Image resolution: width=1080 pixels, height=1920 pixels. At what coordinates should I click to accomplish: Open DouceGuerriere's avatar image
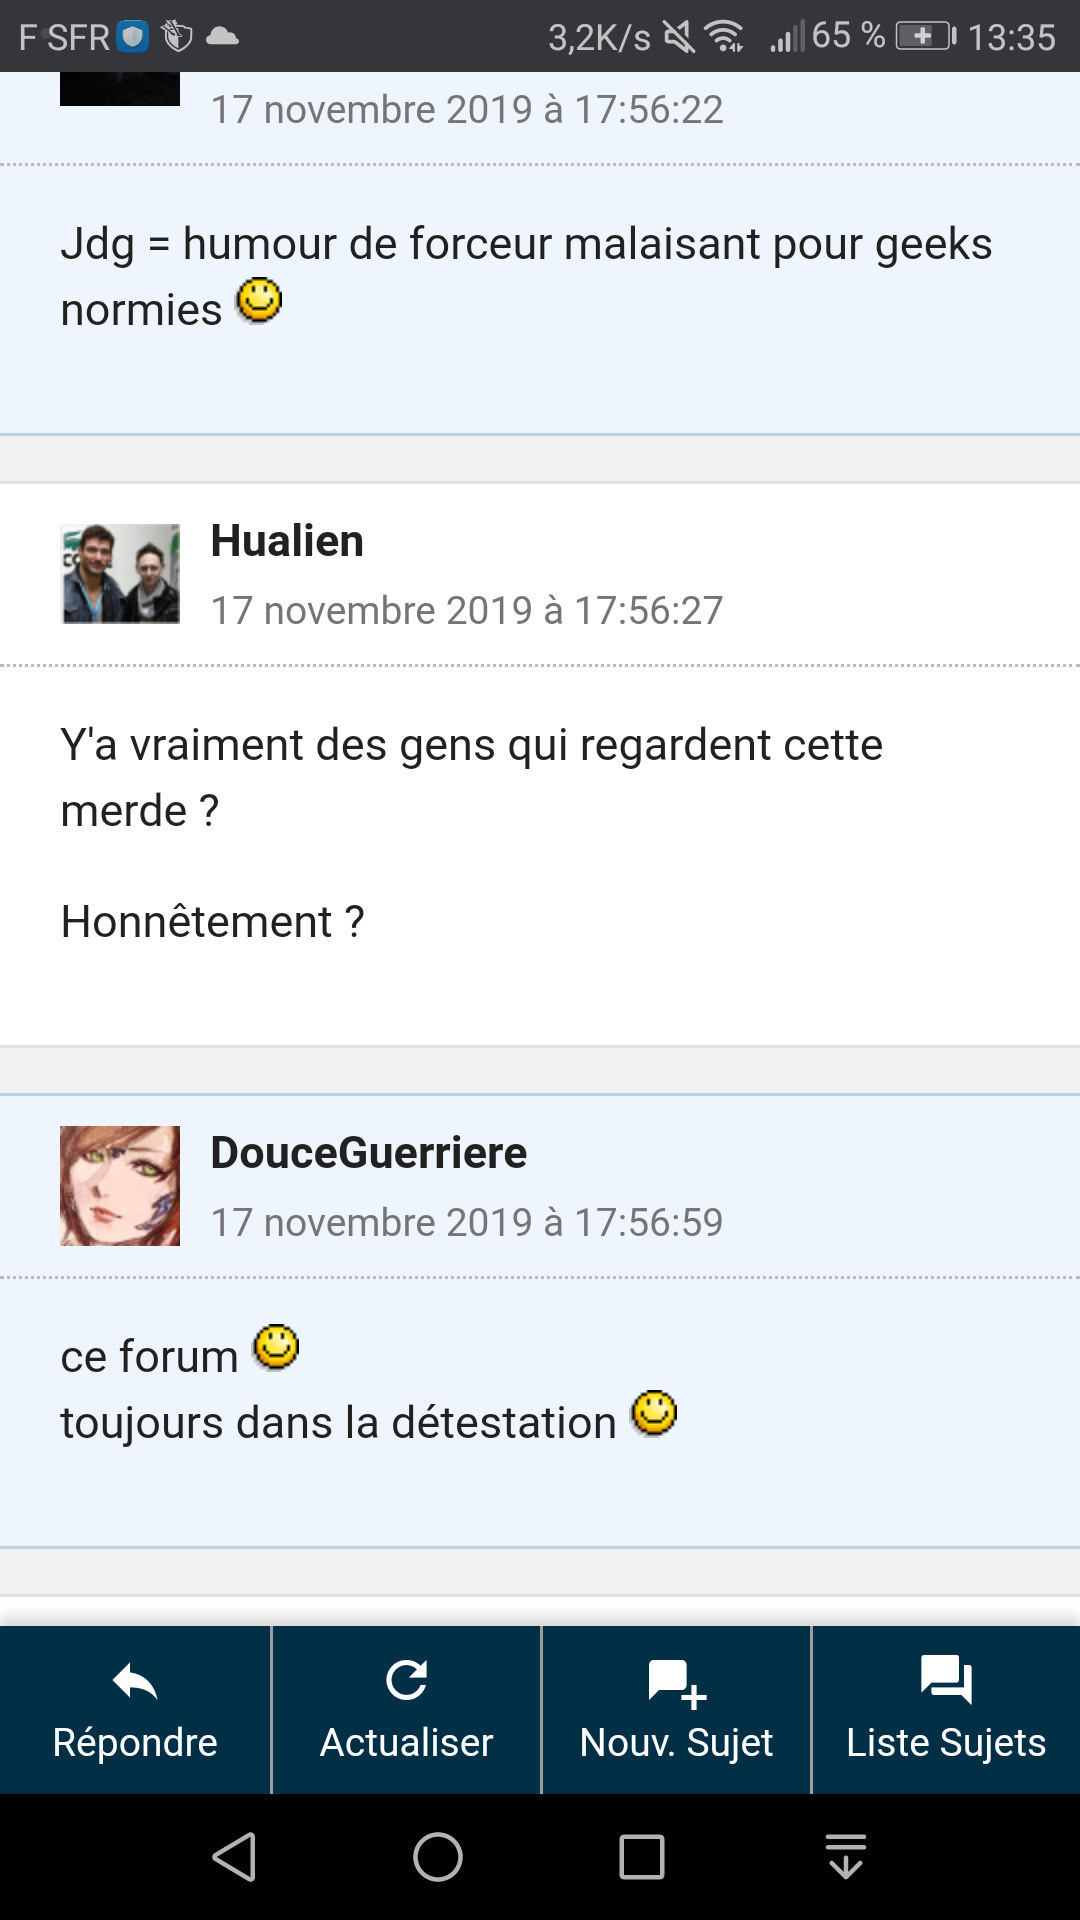120,1186
